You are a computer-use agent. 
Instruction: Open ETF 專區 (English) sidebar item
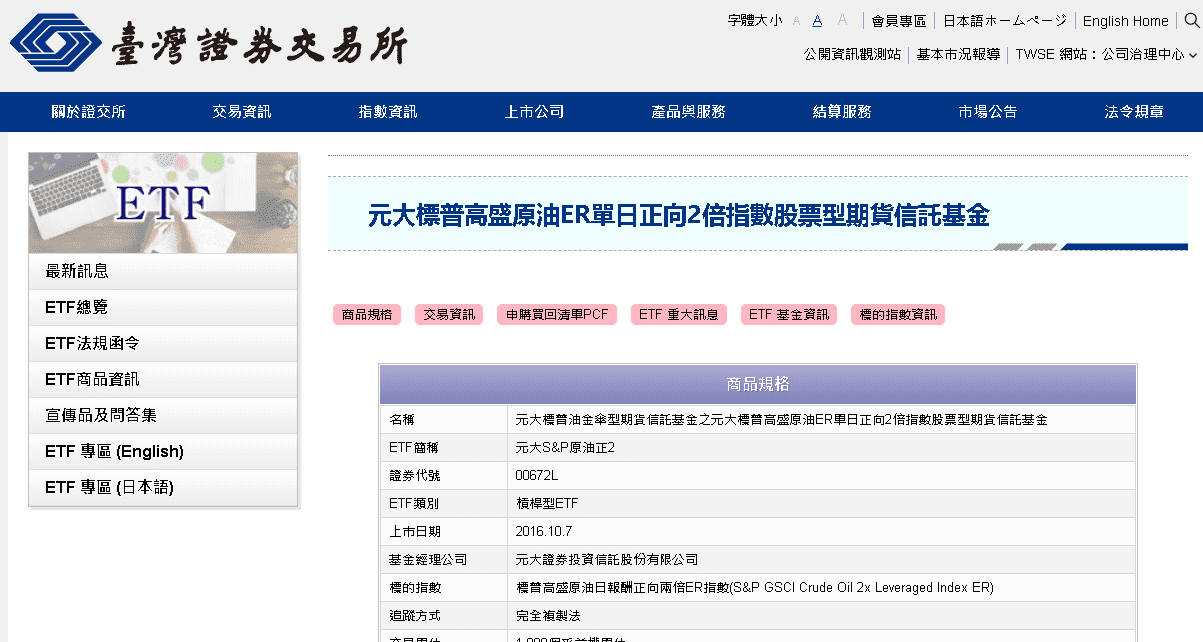click(x=163, y=451)
